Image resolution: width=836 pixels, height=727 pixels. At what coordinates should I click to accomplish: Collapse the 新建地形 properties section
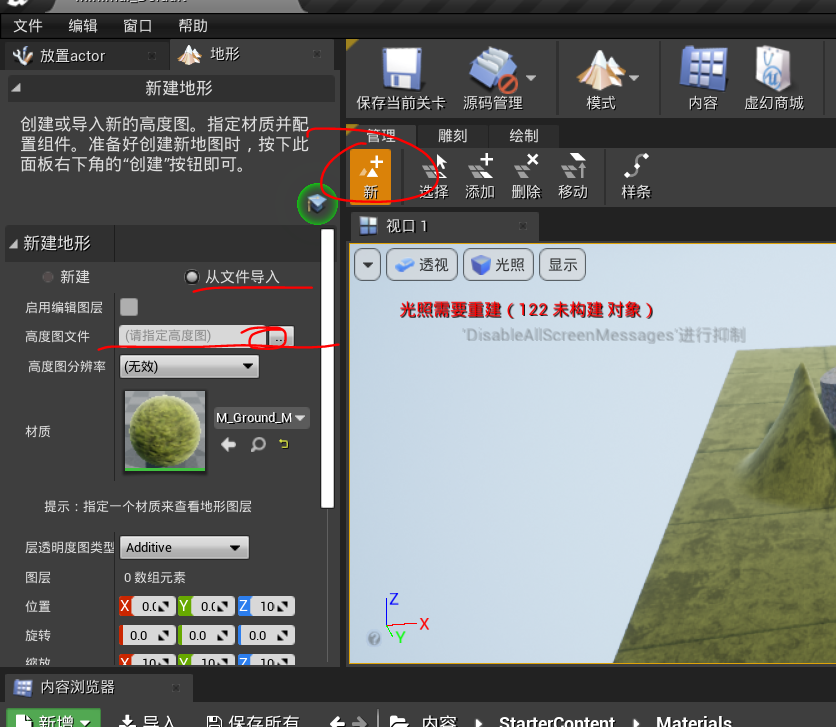[14, 244]
